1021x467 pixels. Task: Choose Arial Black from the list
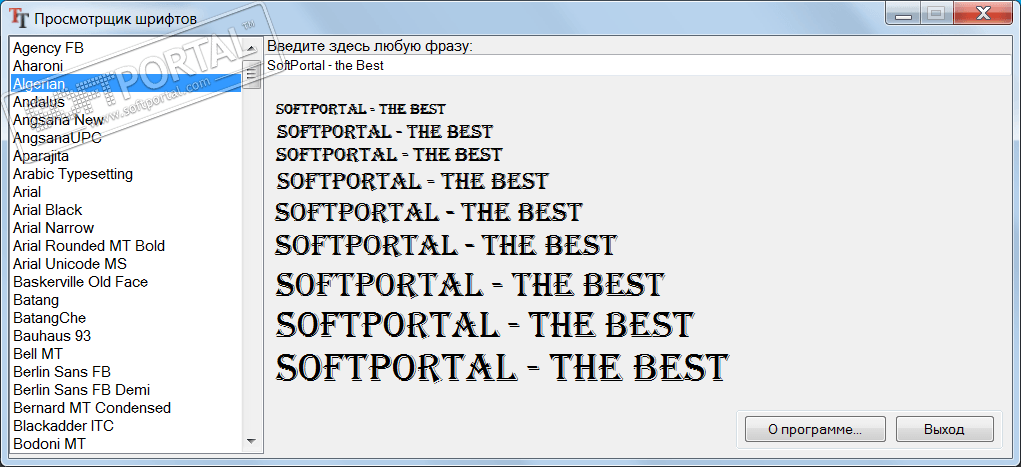[126, 210]
